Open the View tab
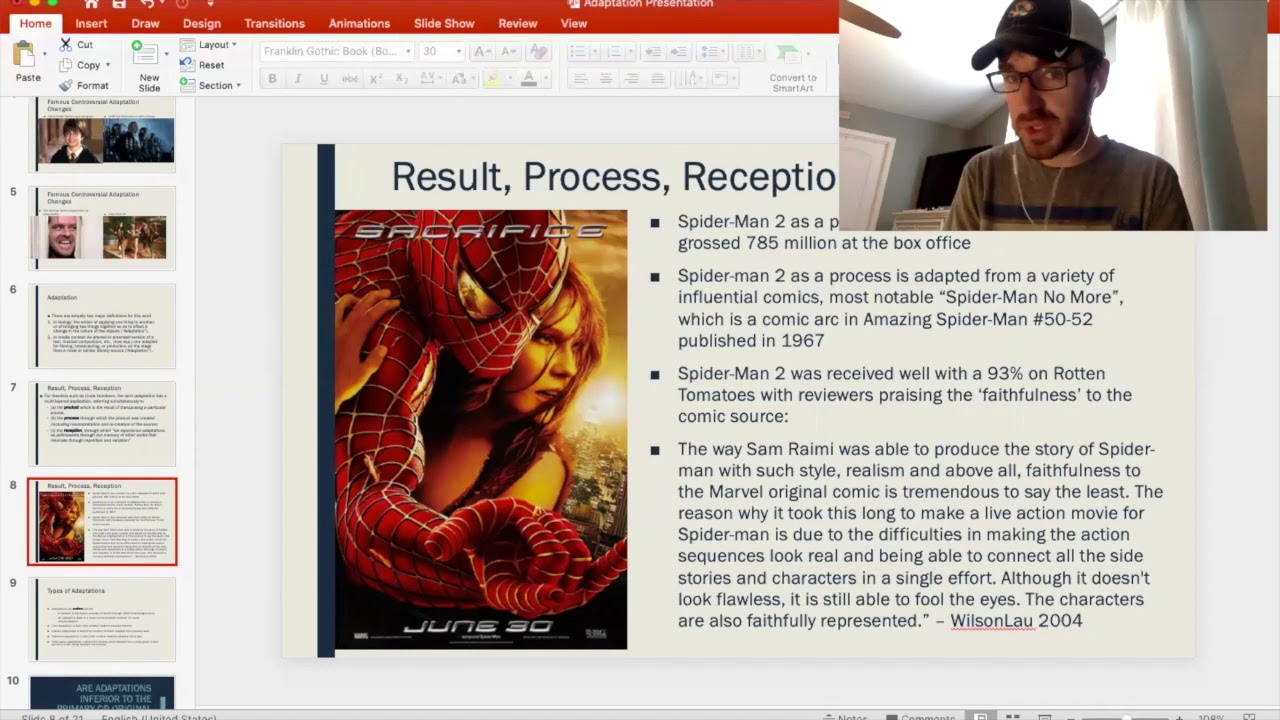The image size is (1280, 720). (574, 23)
